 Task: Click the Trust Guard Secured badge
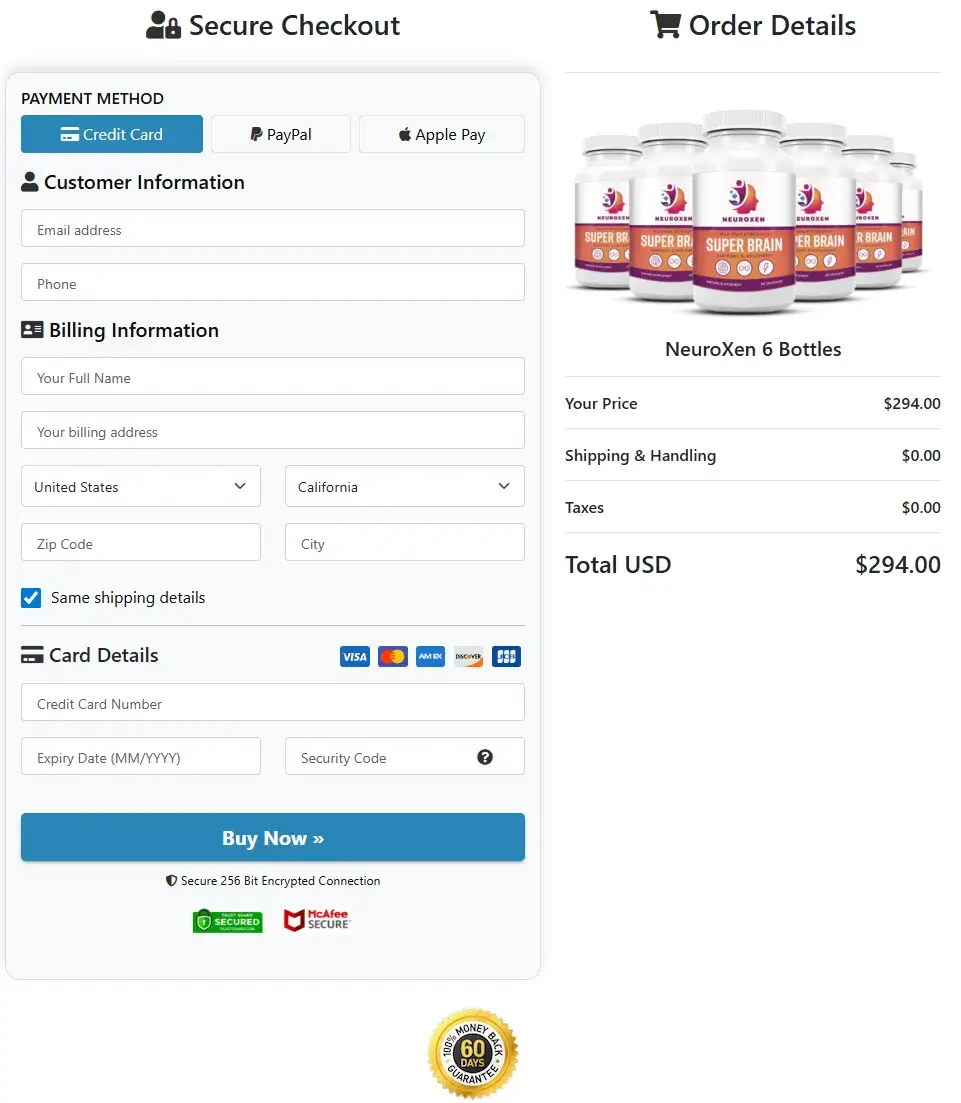click(x=227, y=920)
